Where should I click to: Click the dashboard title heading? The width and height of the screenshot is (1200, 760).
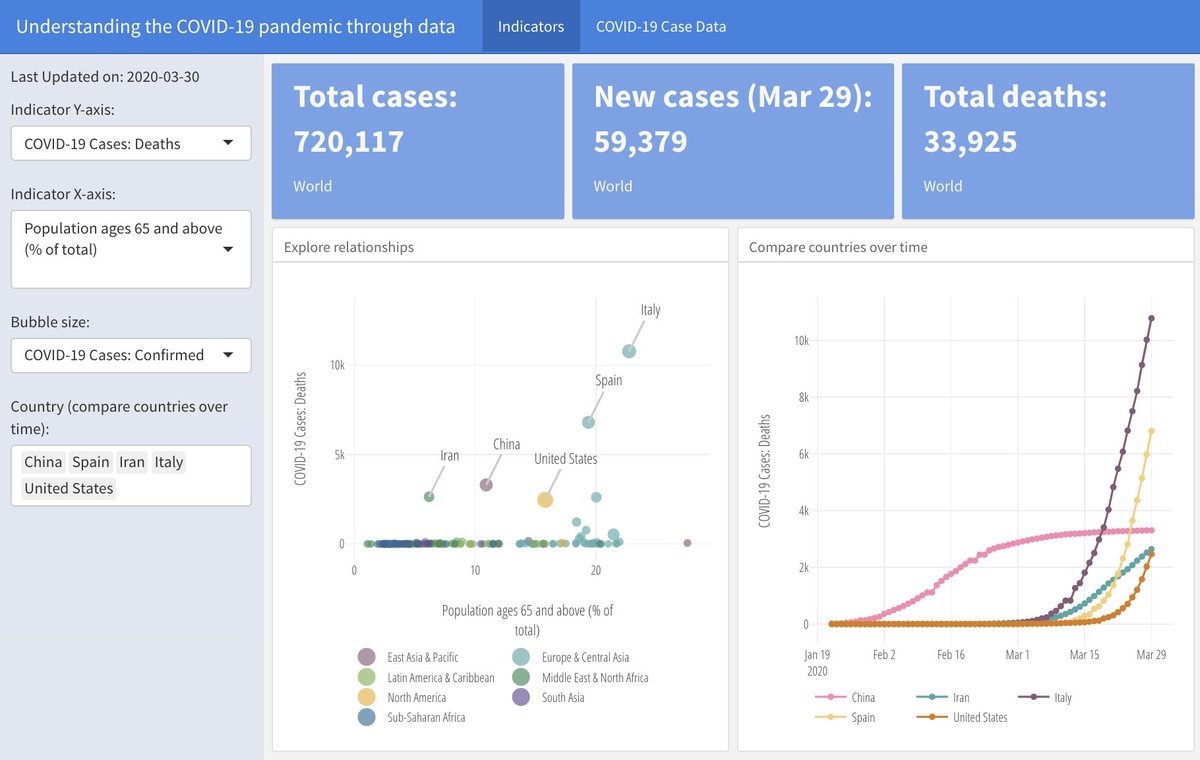(236, 26)
